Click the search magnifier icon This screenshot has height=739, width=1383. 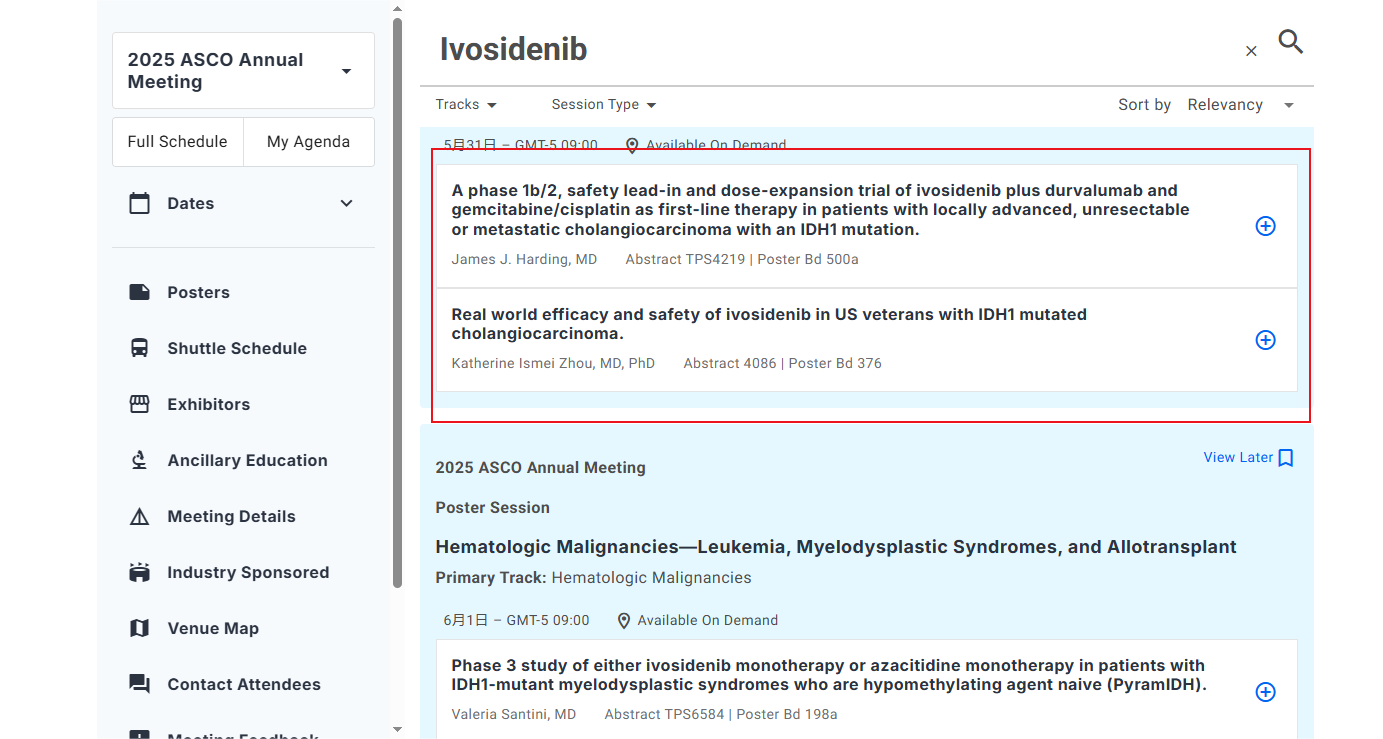point(1290,42)
